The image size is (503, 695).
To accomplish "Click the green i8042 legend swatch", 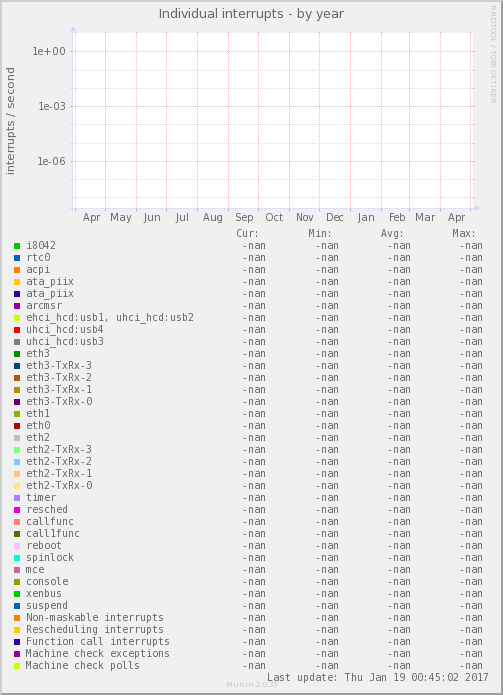I will tap(17, 246).
